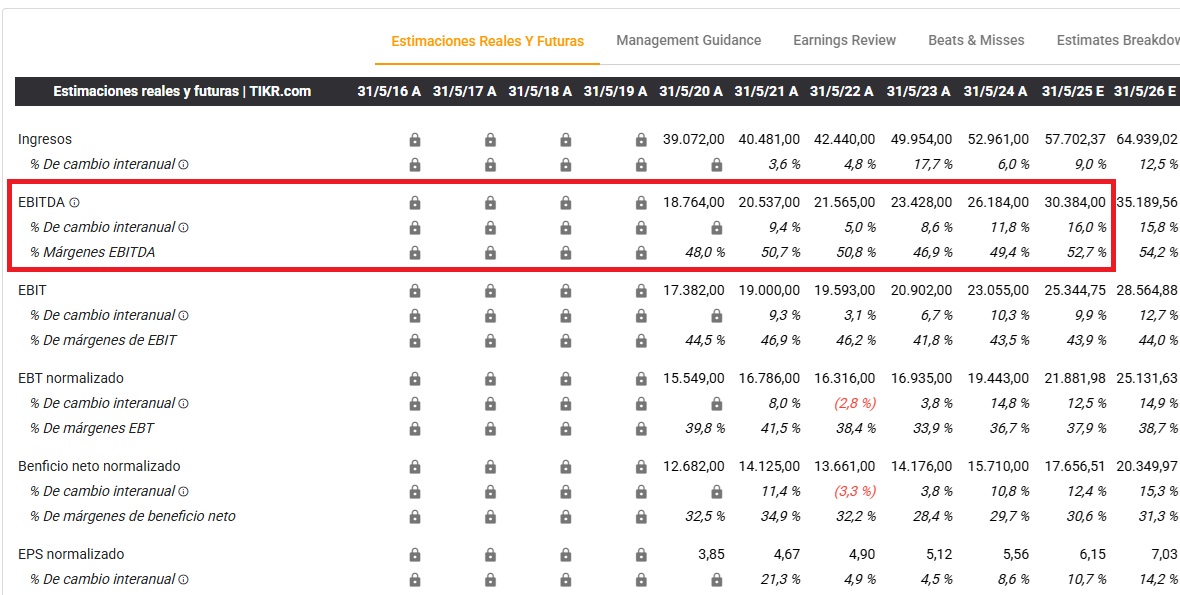Click the Ingresos row label
Image resolution: width=1180 pixels, height=595 pixels.
pyautogui.click(x=45, y=139)
